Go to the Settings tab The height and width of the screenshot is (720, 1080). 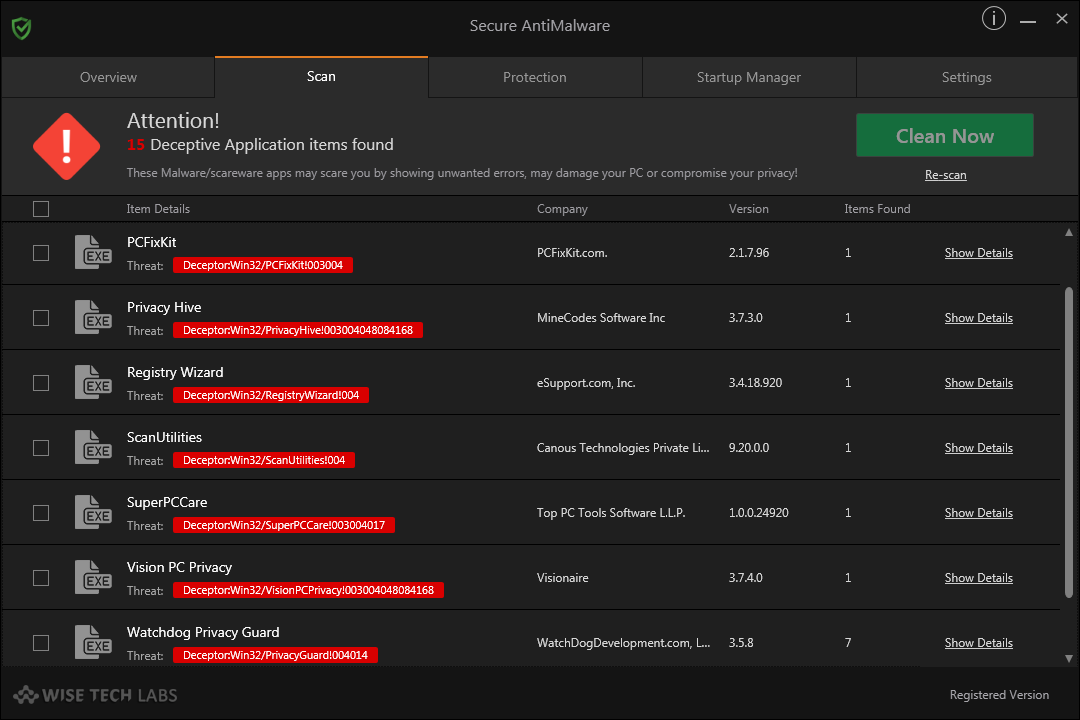pyautogui.click(x=966, y=77)
